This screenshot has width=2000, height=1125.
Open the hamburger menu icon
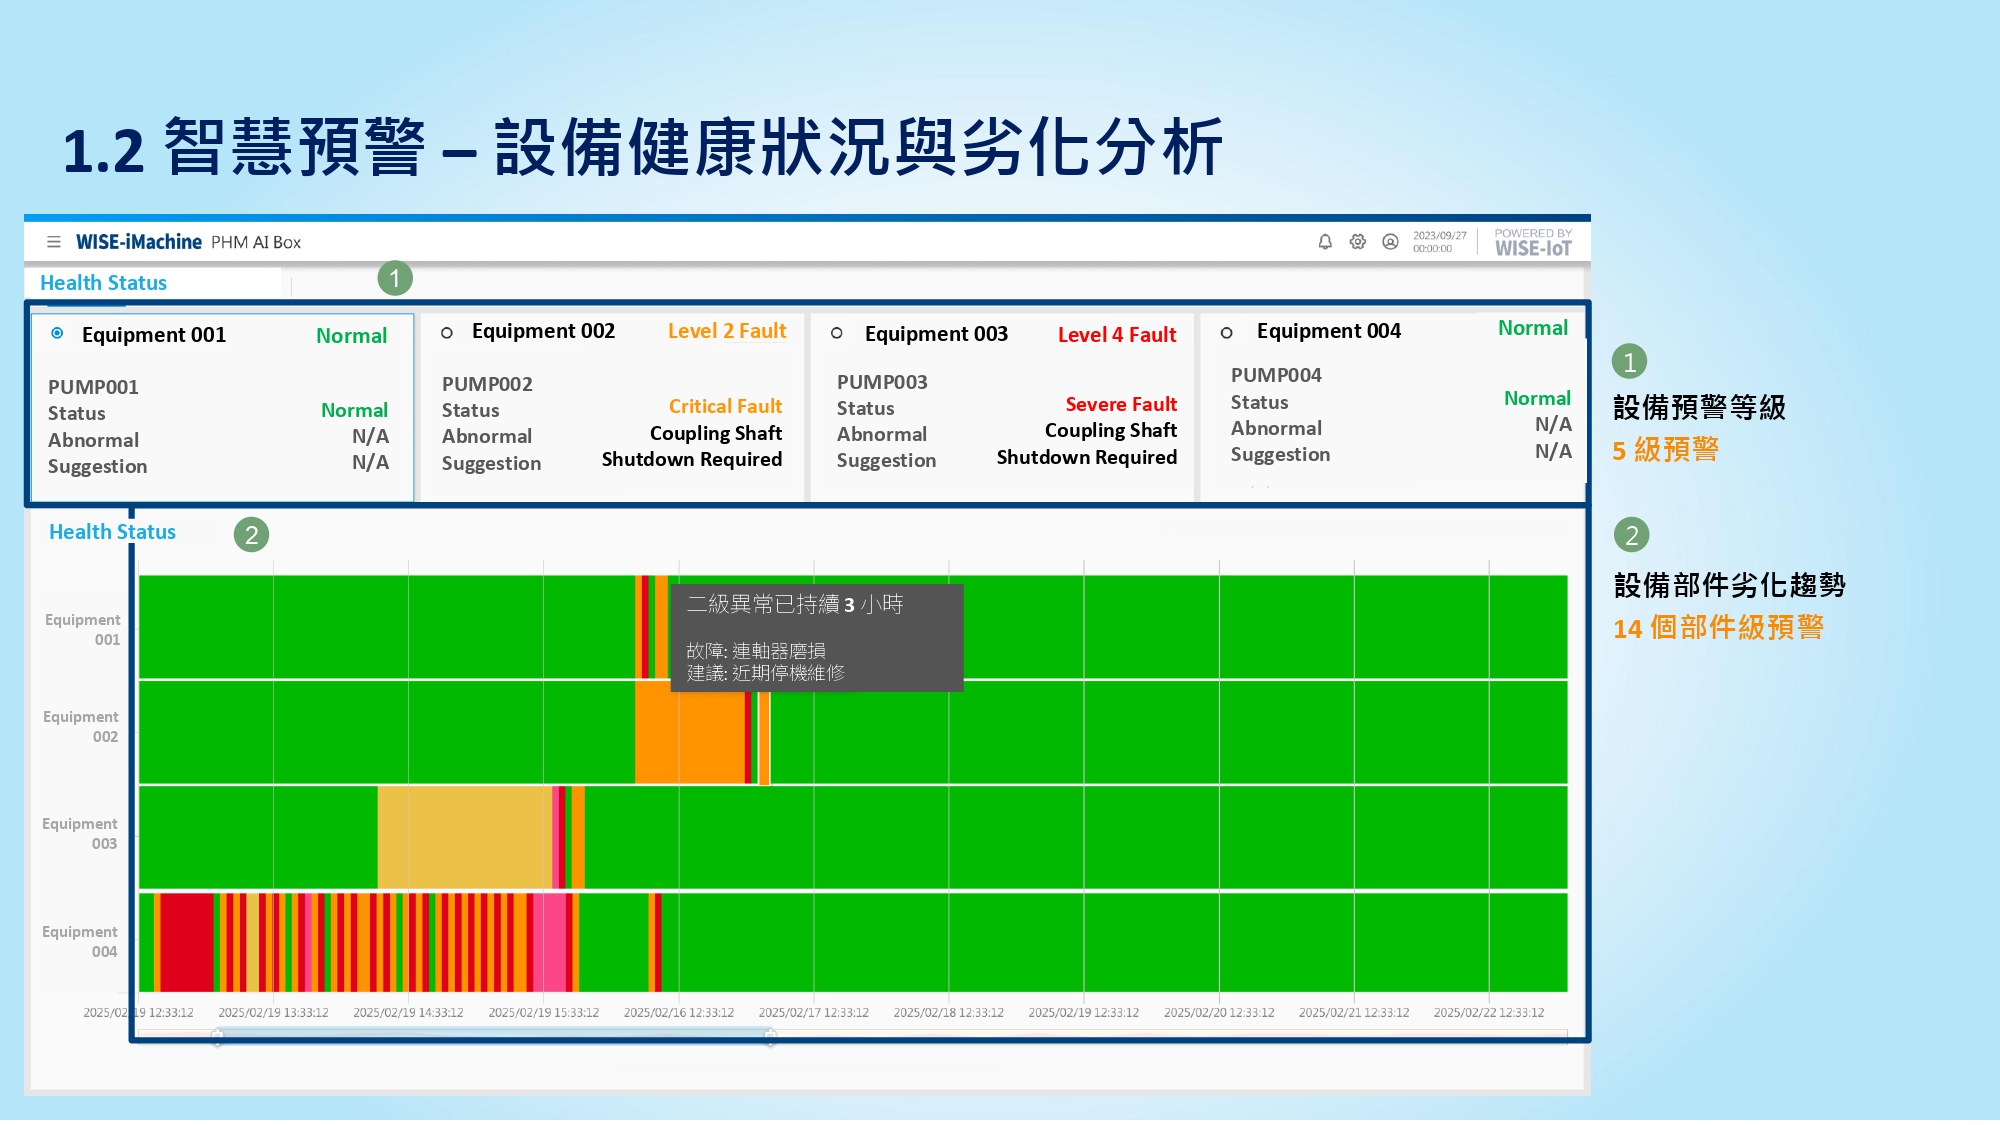(54, 242)
